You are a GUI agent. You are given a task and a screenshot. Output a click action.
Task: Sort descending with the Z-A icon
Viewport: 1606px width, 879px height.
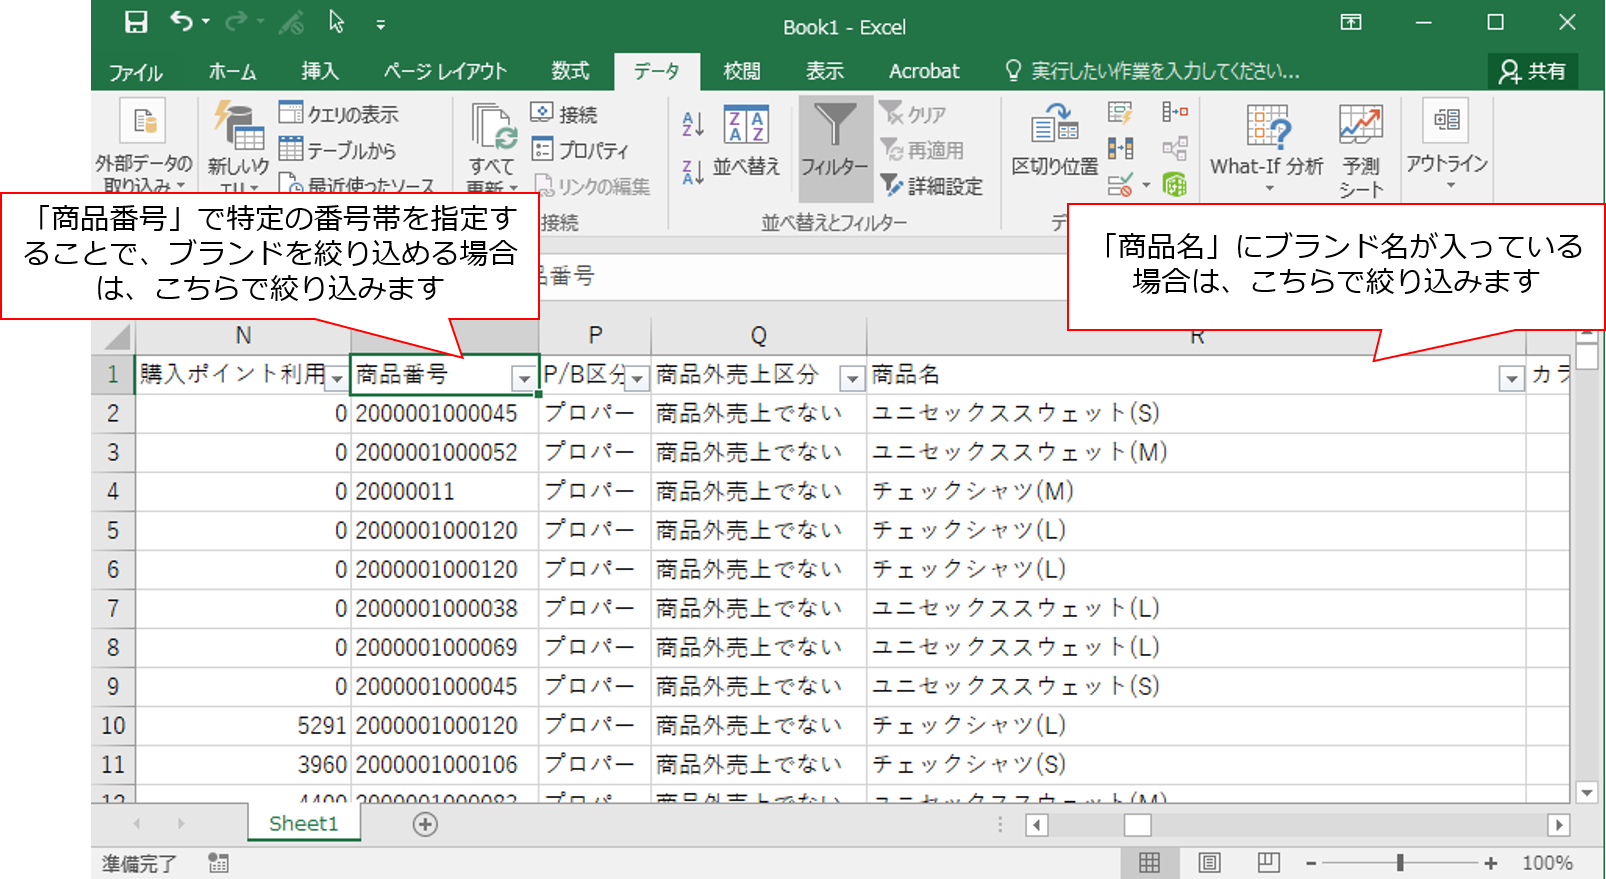click(692, 172)
